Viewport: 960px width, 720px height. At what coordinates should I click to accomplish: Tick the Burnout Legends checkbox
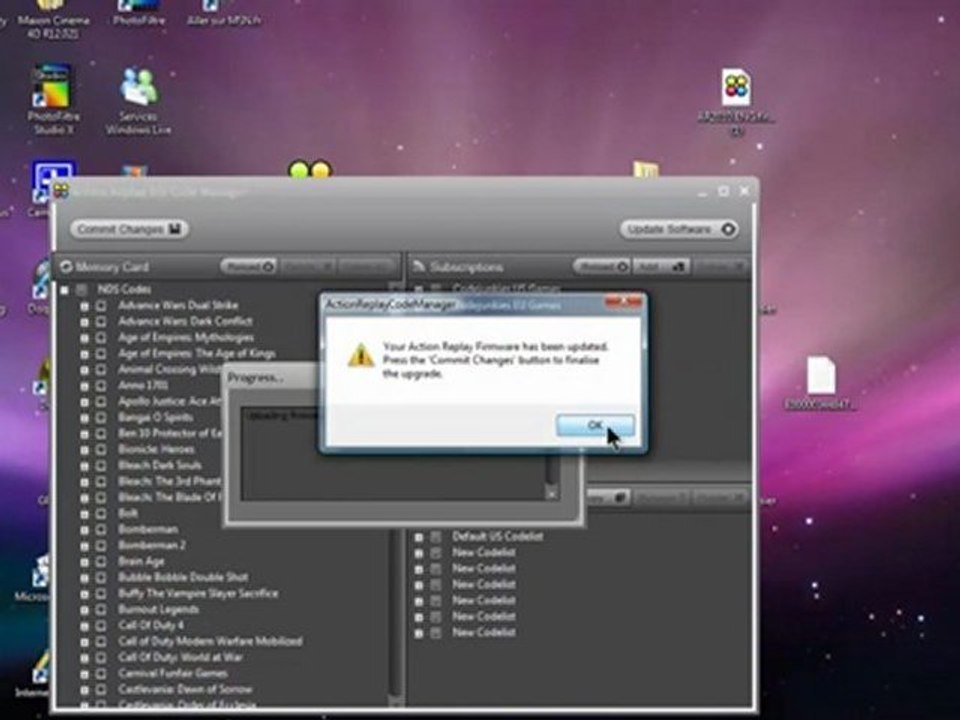[x=102, y=610]
